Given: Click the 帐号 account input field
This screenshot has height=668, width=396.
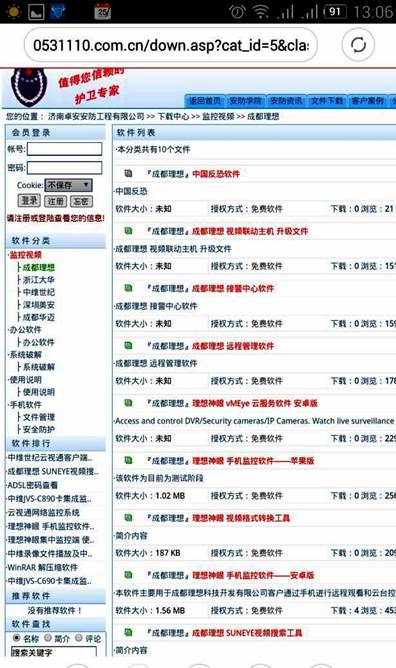Looking at the screenshot, I should click(65, 149).
